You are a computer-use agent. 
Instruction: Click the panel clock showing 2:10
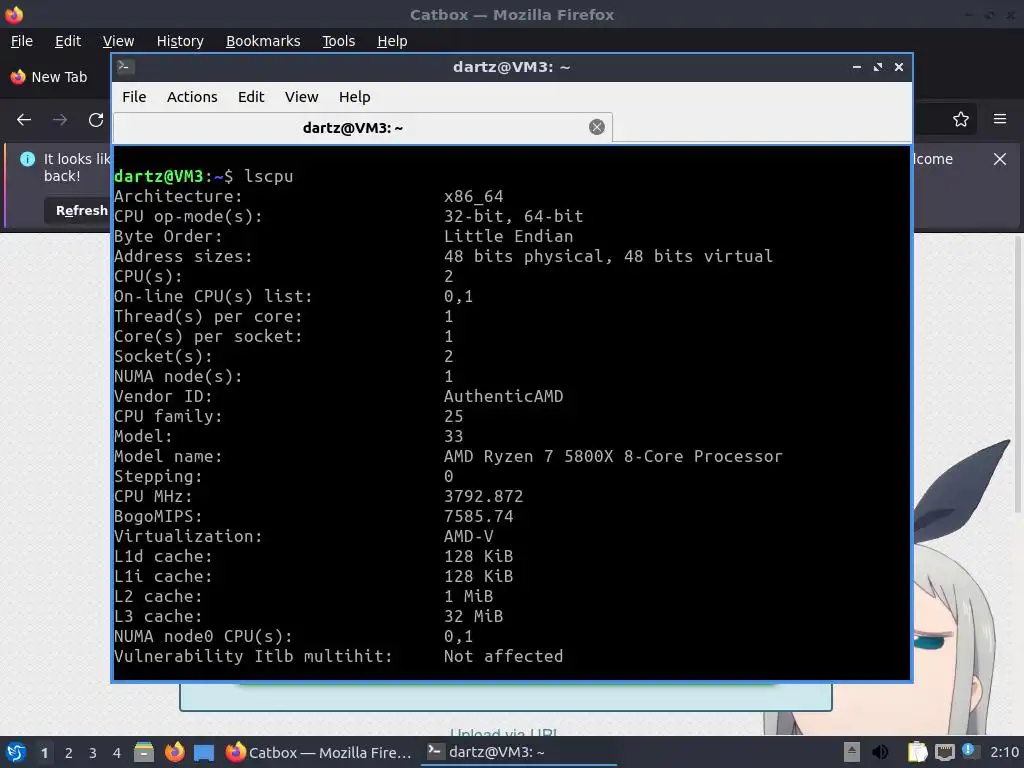click(x=1004, y=752)
